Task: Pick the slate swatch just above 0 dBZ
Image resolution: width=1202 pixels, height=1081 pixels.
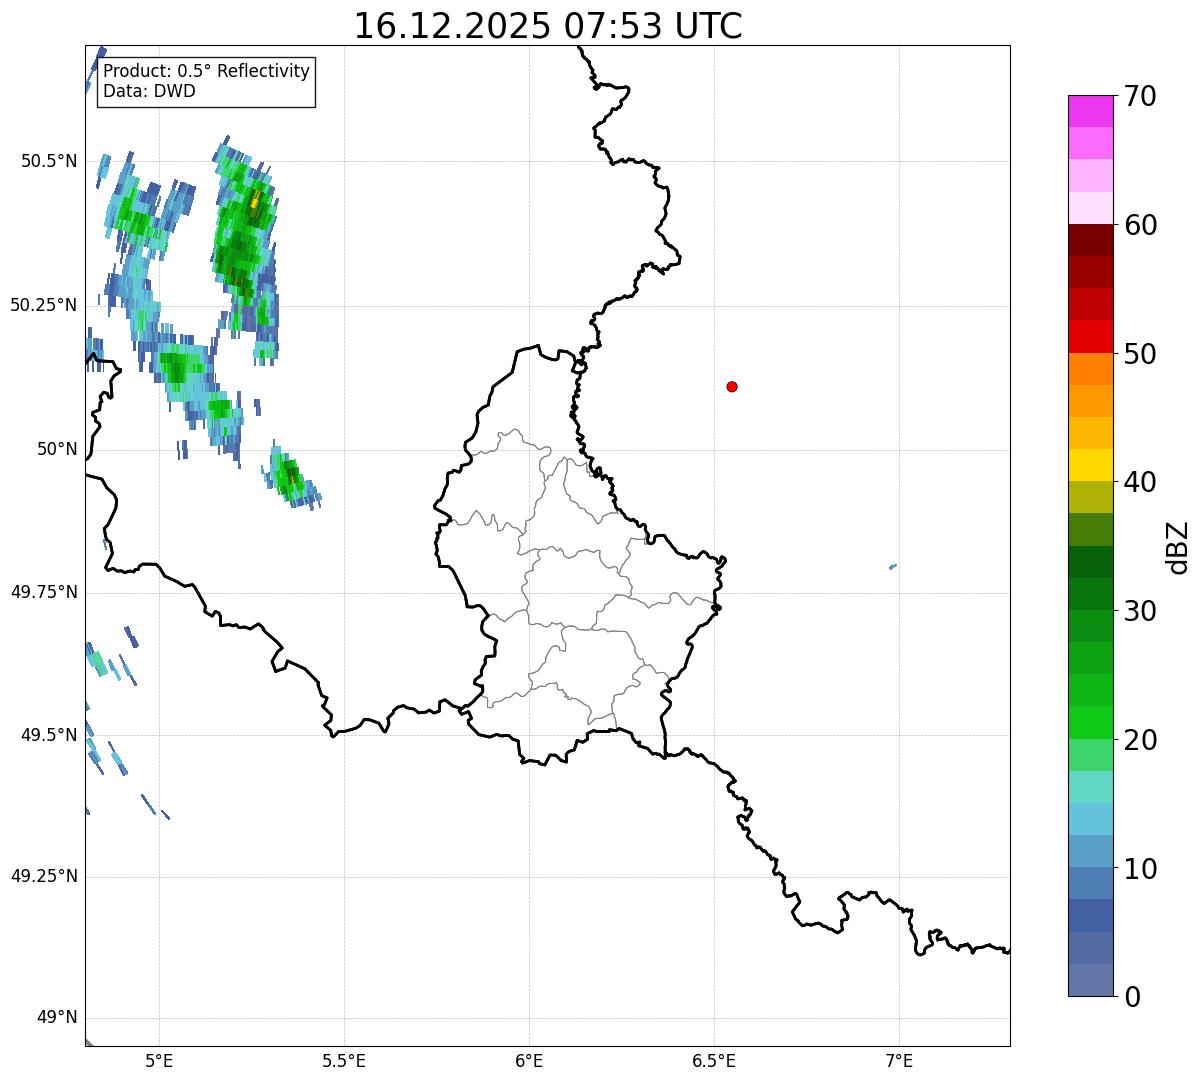Action: click(1090, 980)
